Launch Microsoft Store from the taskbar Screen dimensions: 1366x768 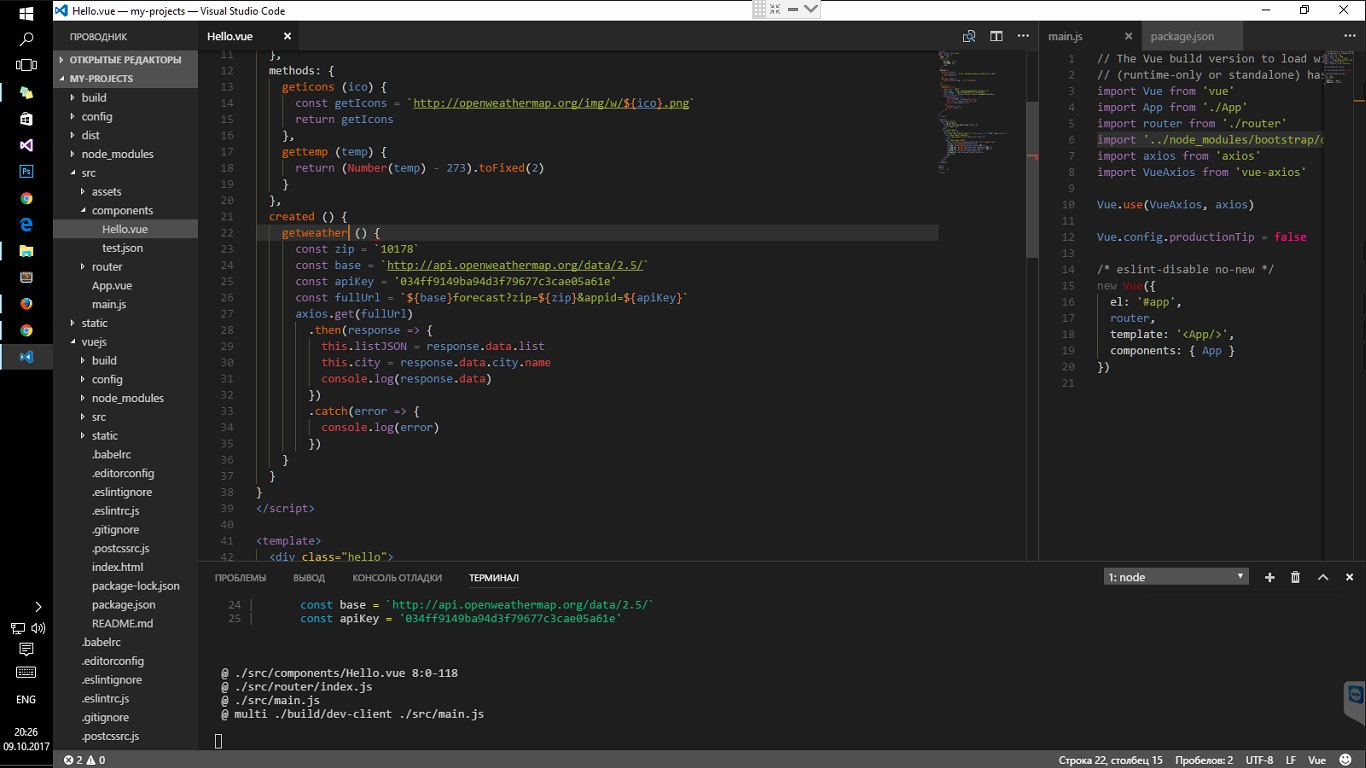[27, 119]
